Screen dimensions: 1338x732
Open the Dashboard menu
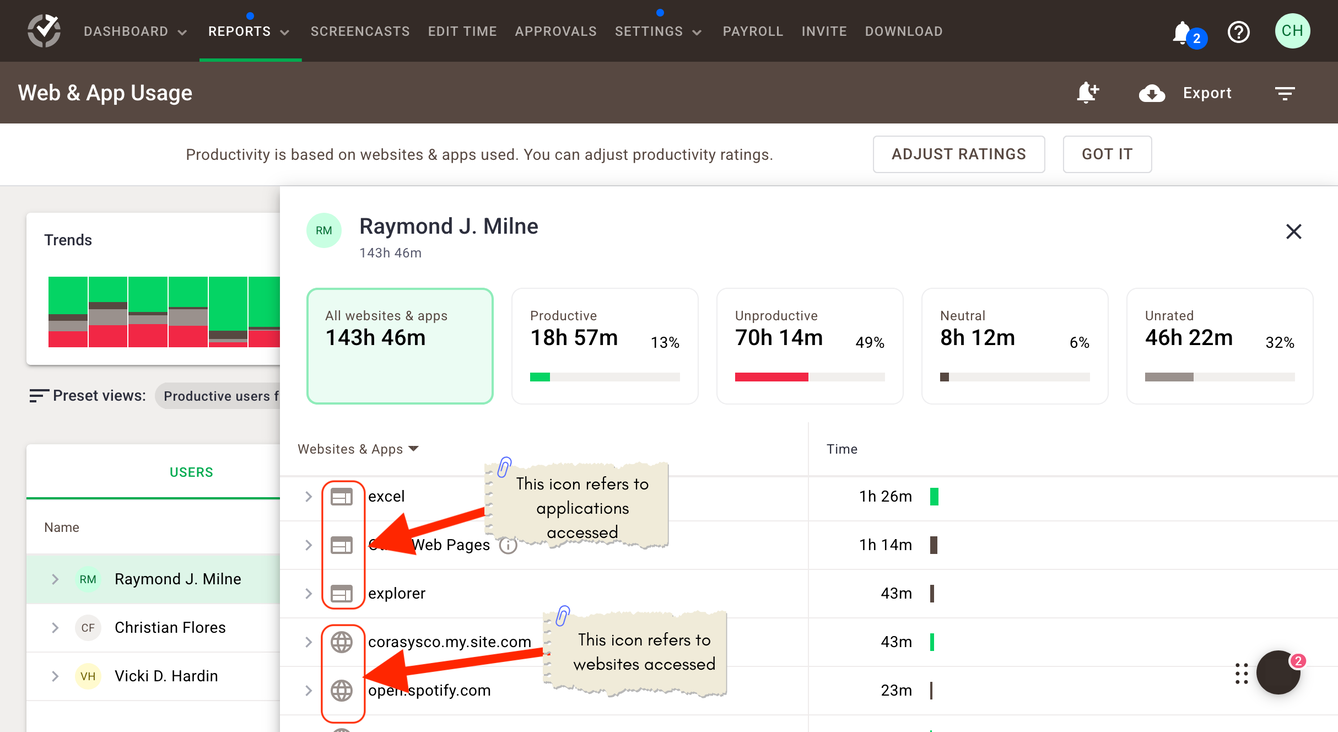pos(135,31)
